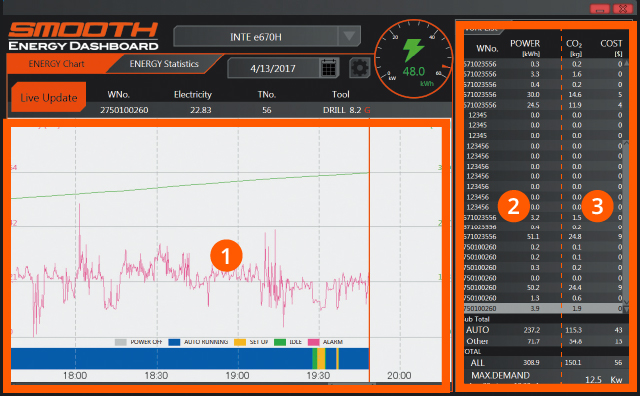Image resolution: width=640 pixels, height=396 pixels.
Task: Open the calendar date picker icon
Action: [329, 68]
